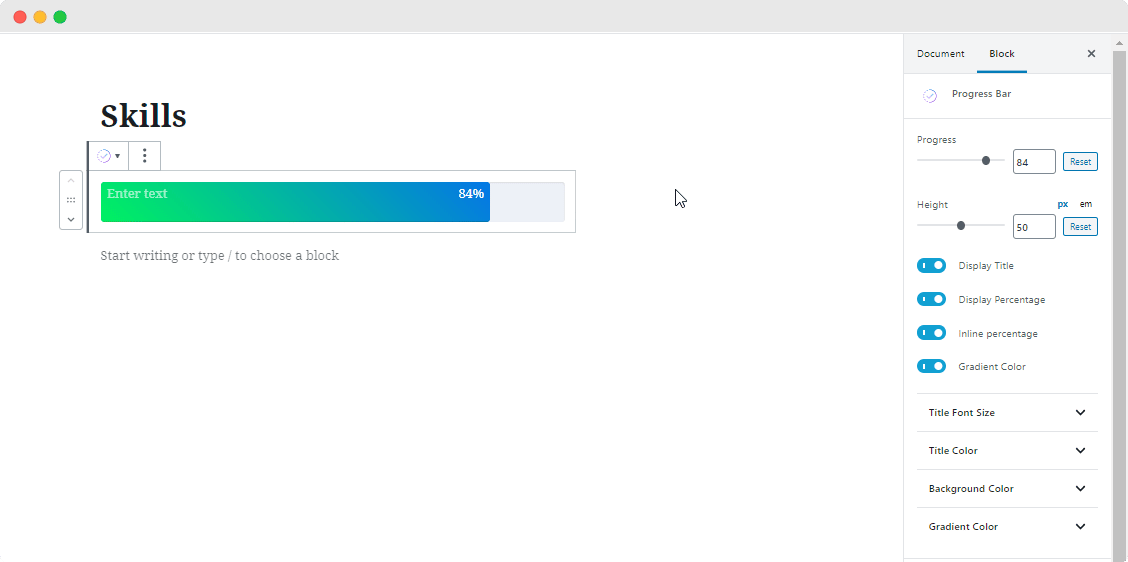This screenshot has height=562, width=1128.
Task: Reset the Height value
Action: click(1081, 227)
